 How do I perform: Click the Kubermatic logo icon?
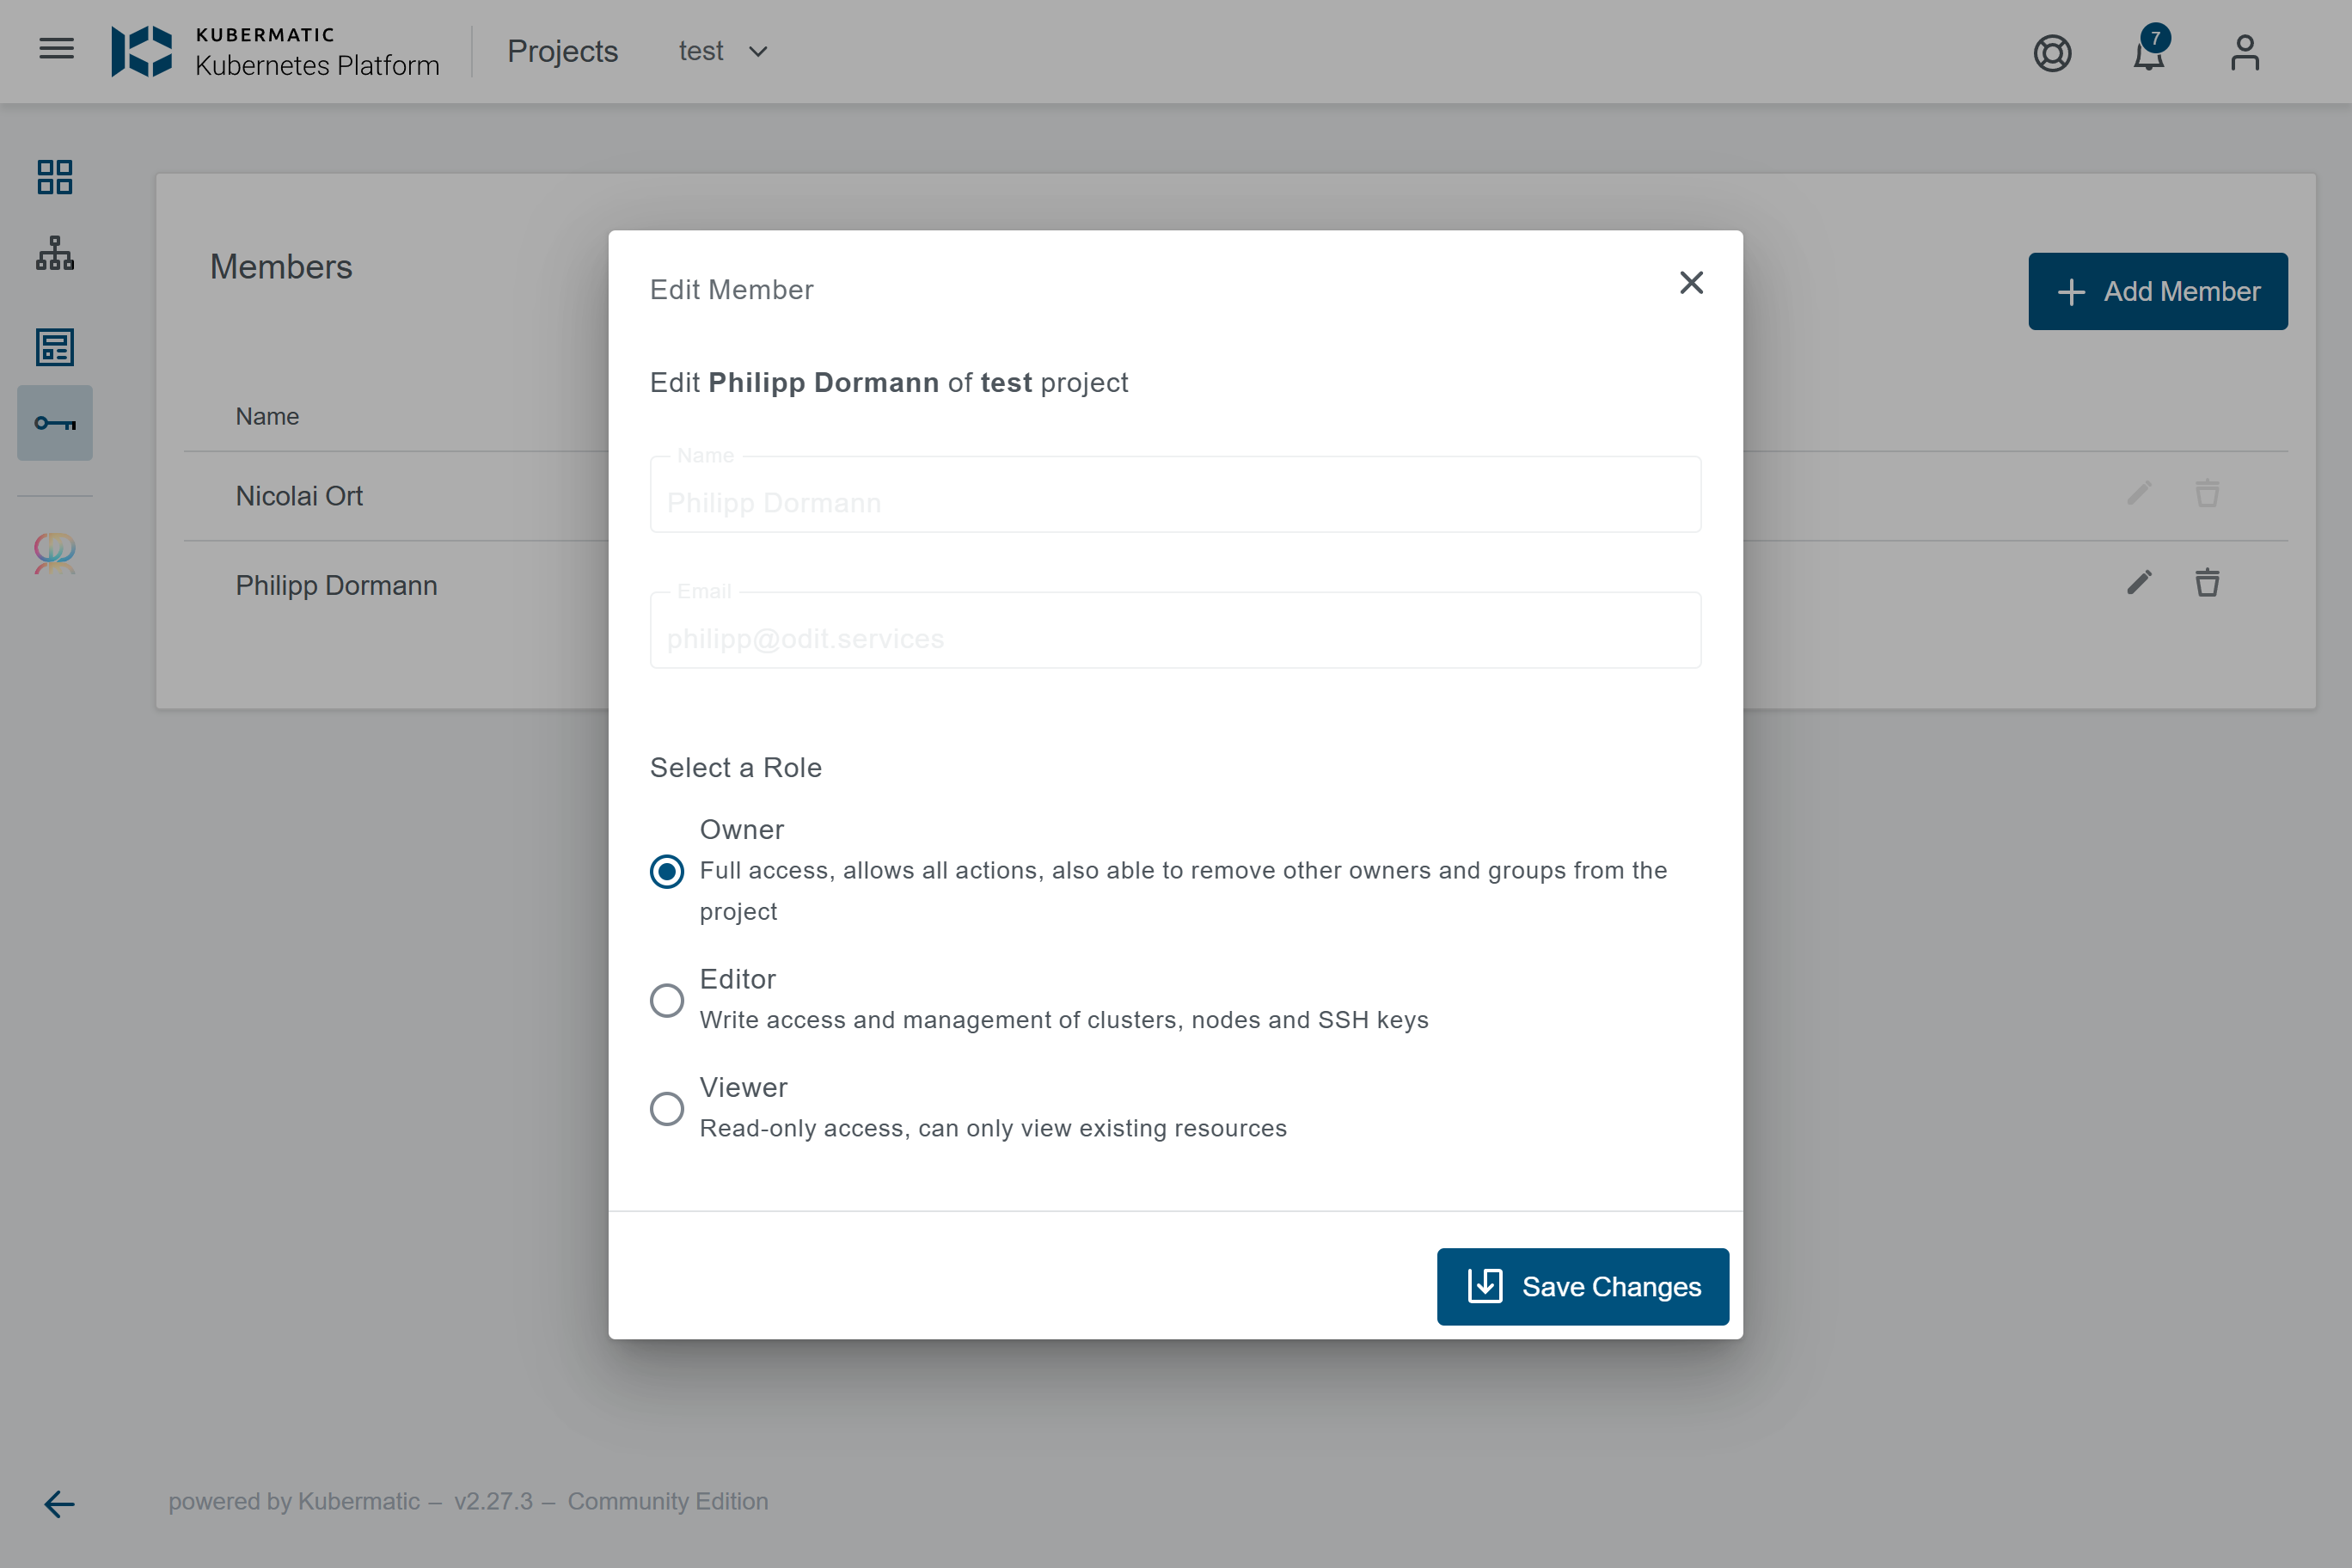(141, 51)
